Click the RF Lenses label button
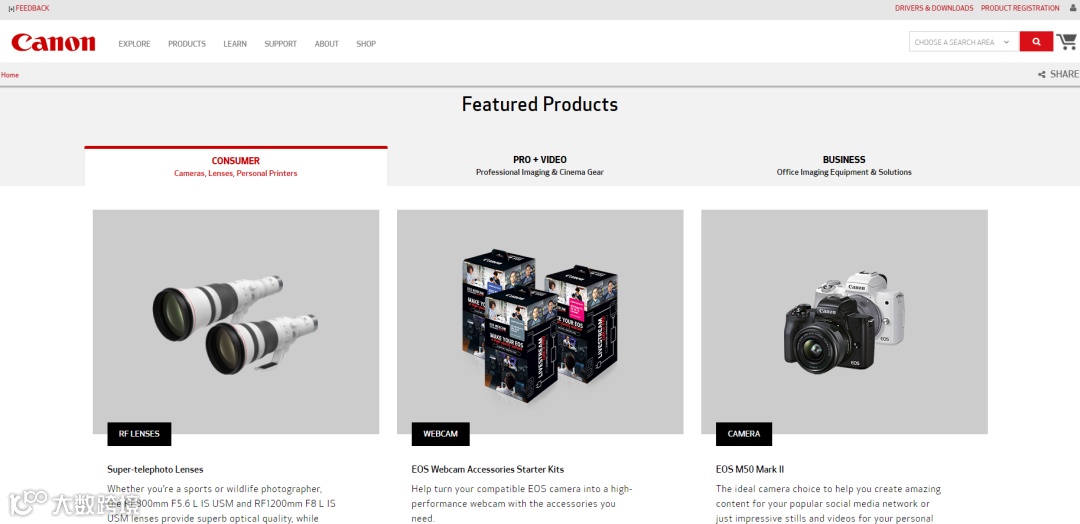This screenshot has height=524, width=1080. 139,434
